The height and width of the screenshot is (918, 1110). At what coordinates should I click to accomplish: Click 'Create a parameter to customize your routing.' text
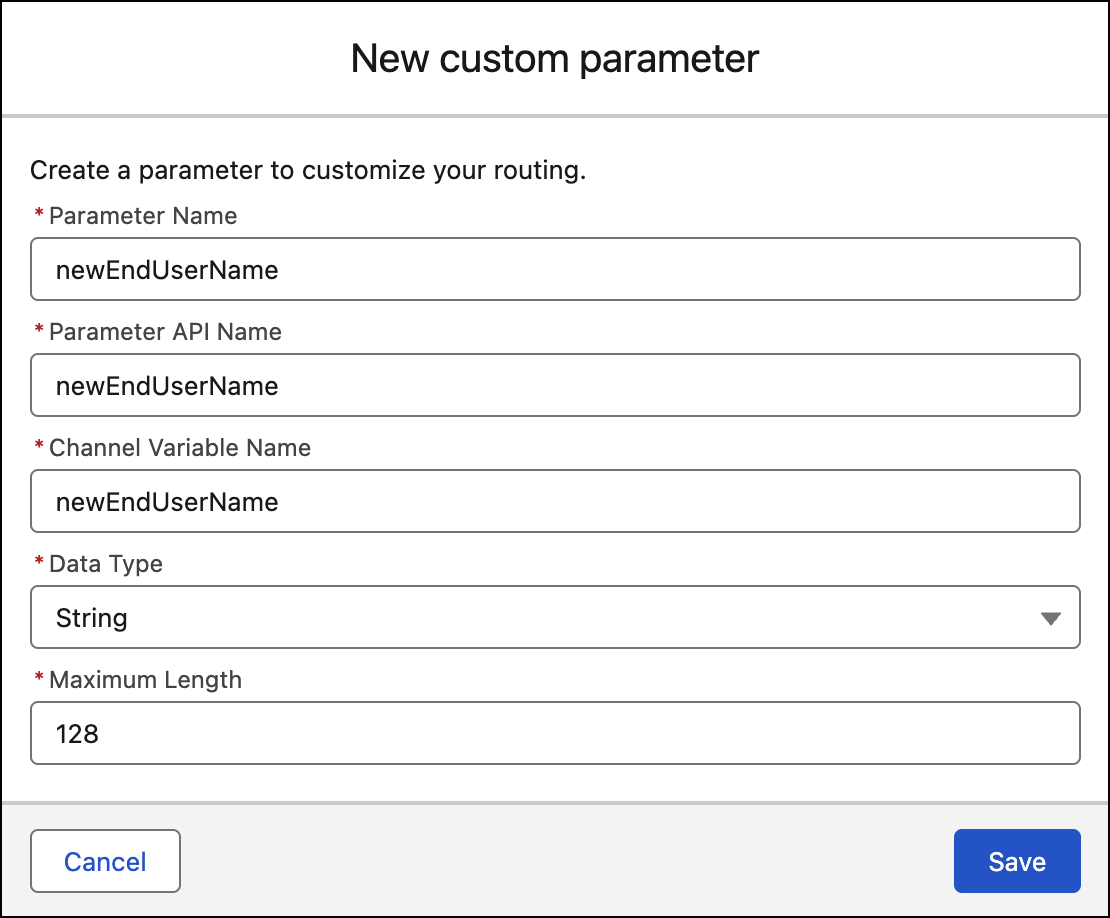(x=308, y=171)
